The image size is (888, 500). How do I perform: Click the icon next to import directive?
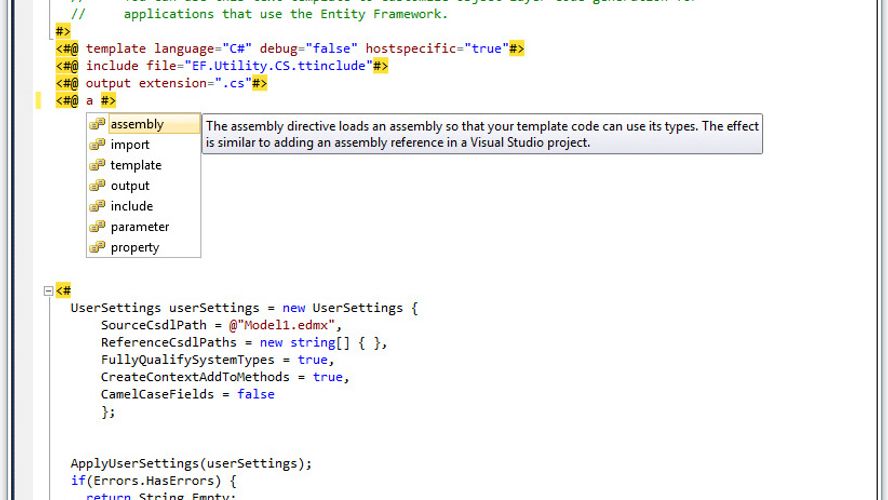(x=97, y=145)
